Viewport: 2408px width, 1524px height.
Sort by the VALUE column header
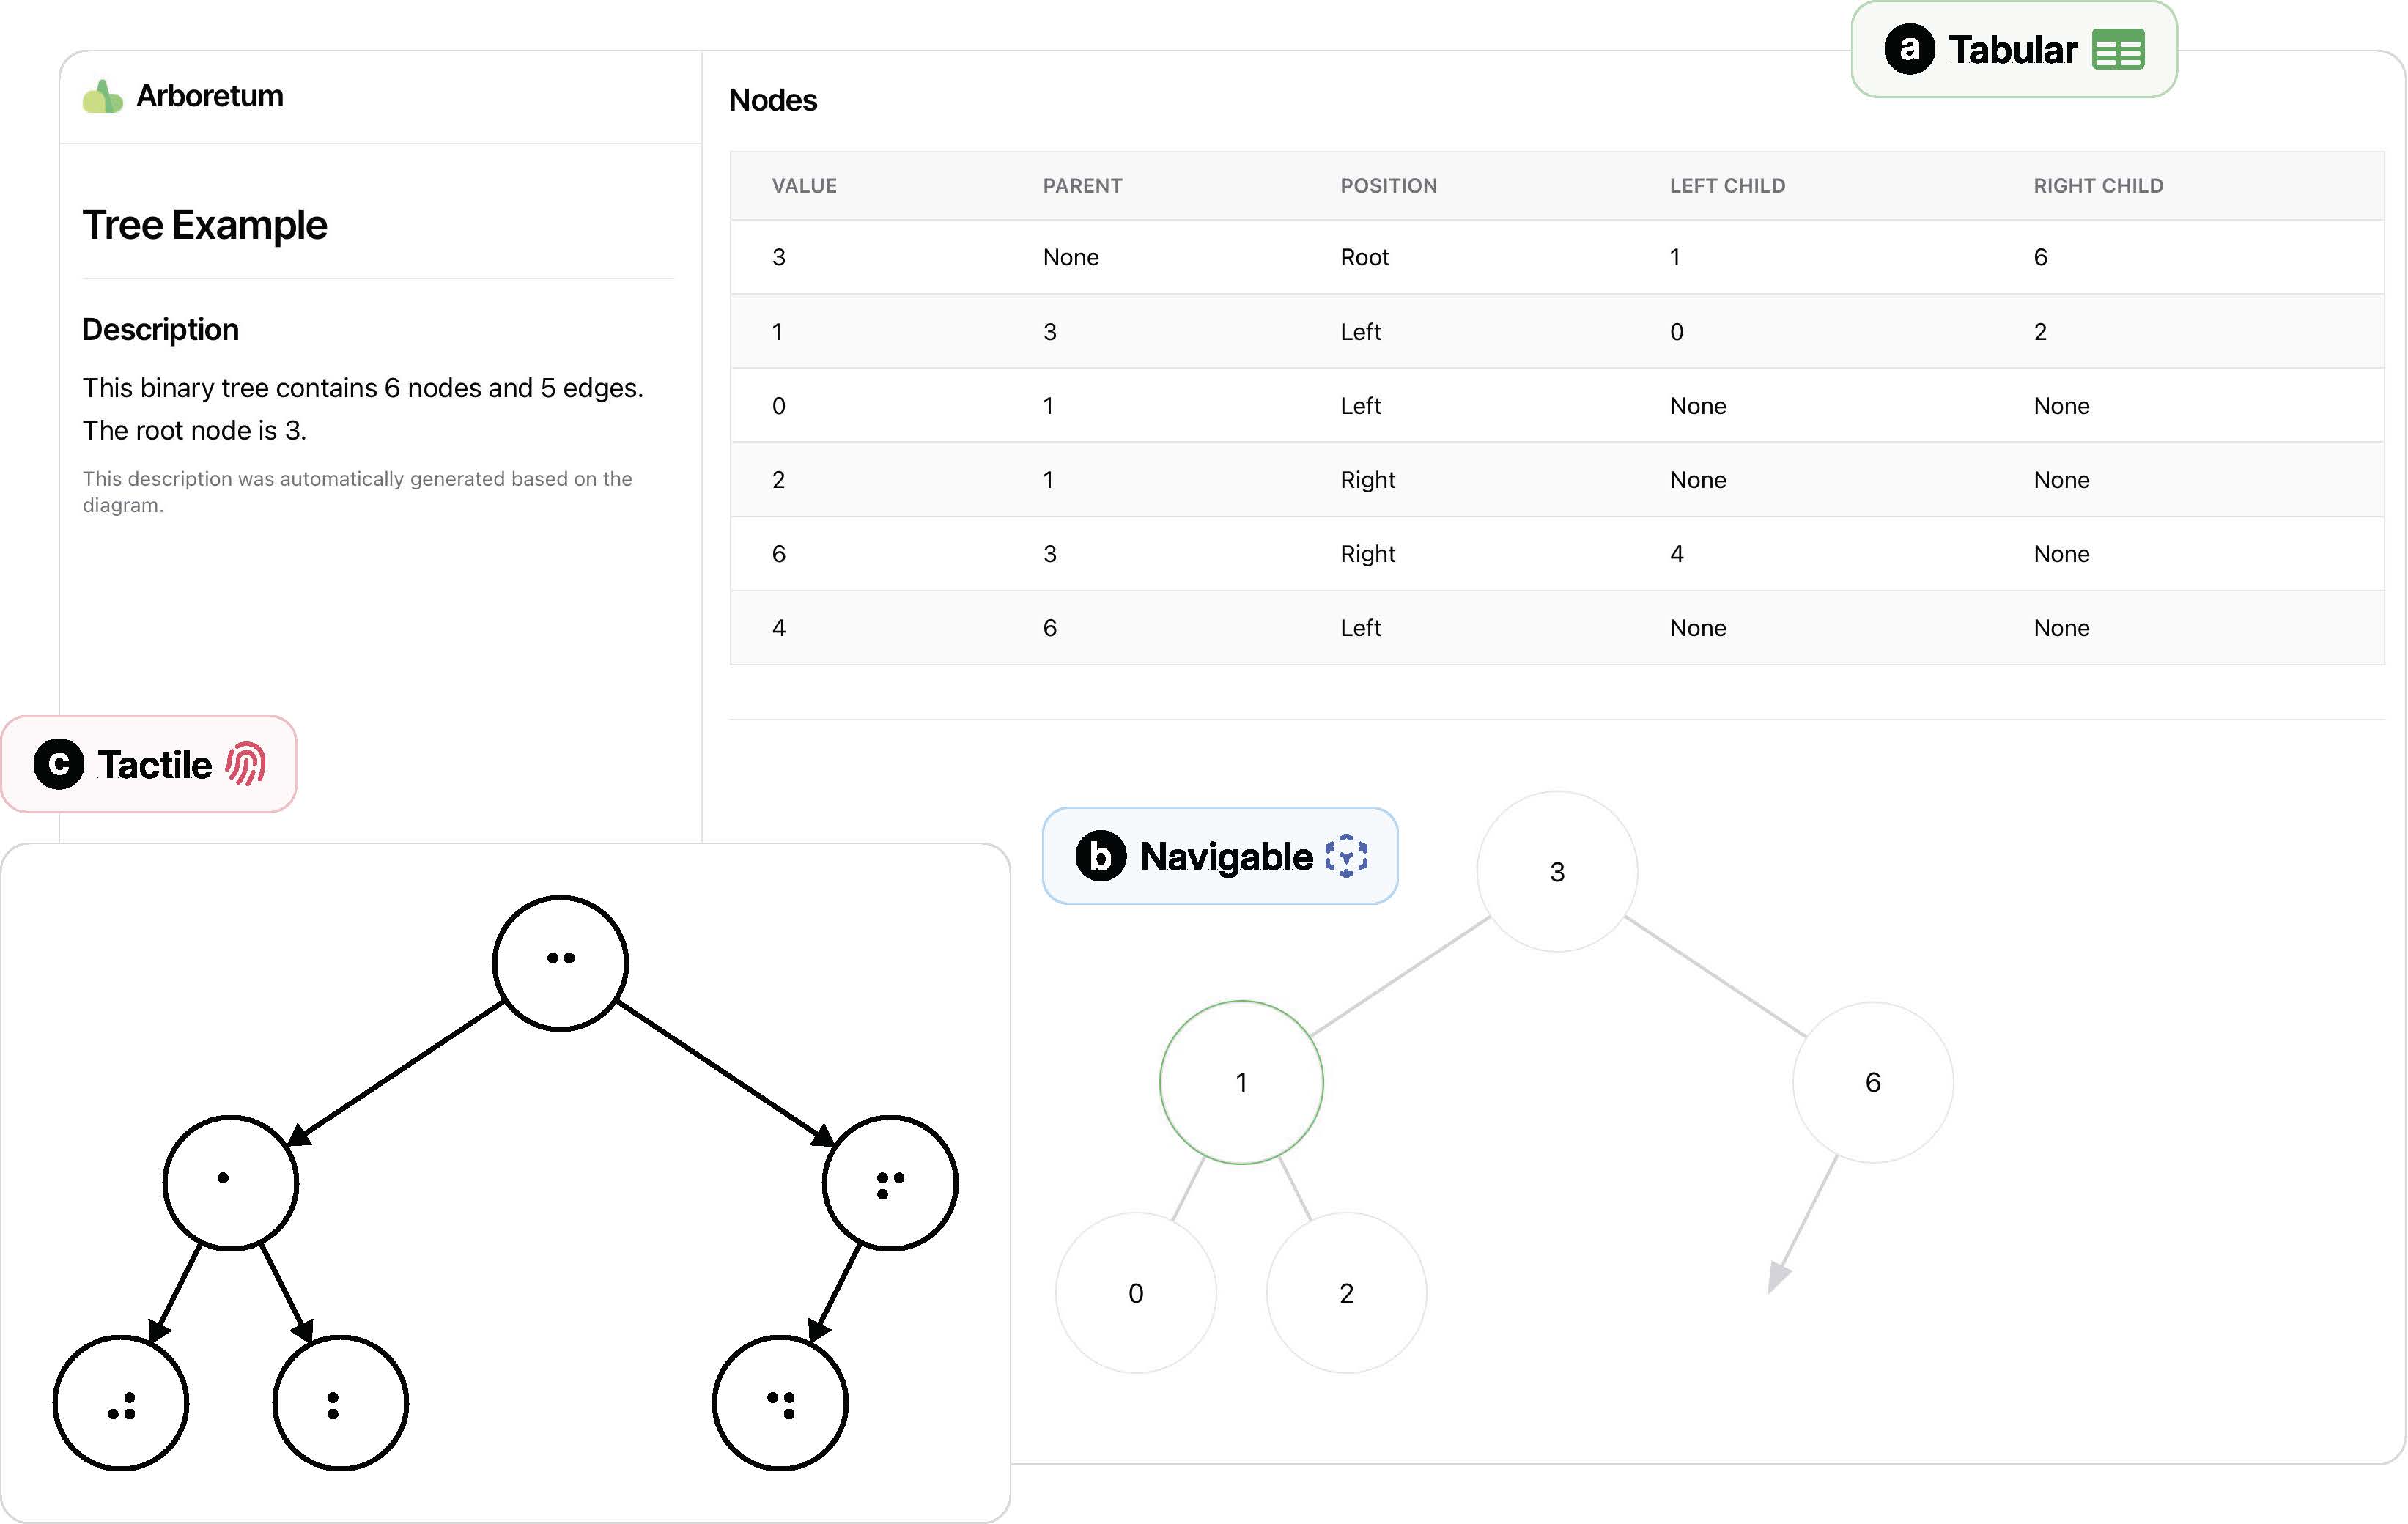click(x=804, y=185)
